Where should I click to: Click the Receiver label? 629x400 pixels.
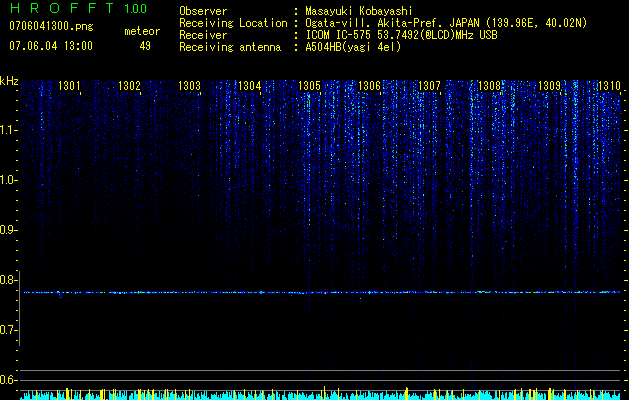pos(203,35)
